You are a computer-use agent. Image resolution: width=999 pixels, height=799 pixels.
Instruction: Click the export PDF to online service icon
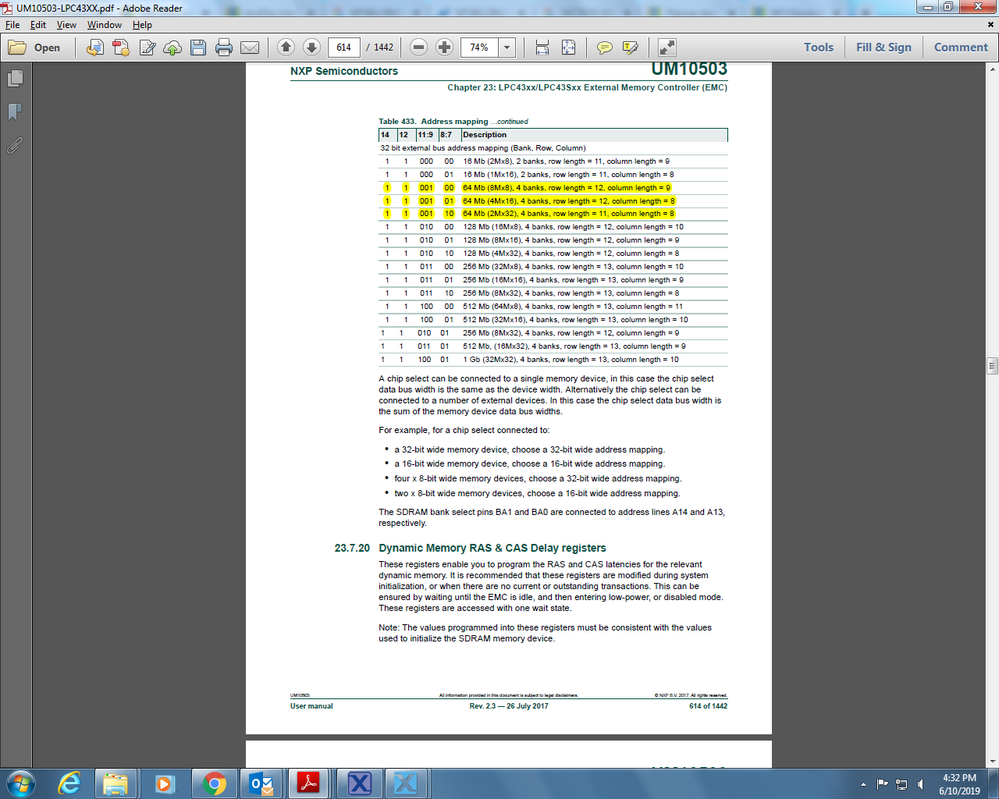tap(95, 48)
